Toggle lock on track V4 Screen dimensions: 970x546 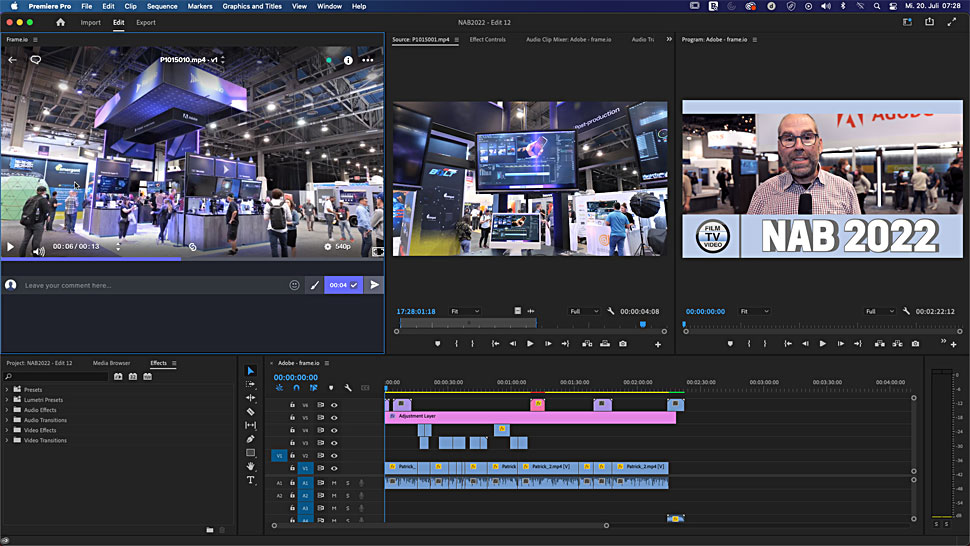click(293, 430)
